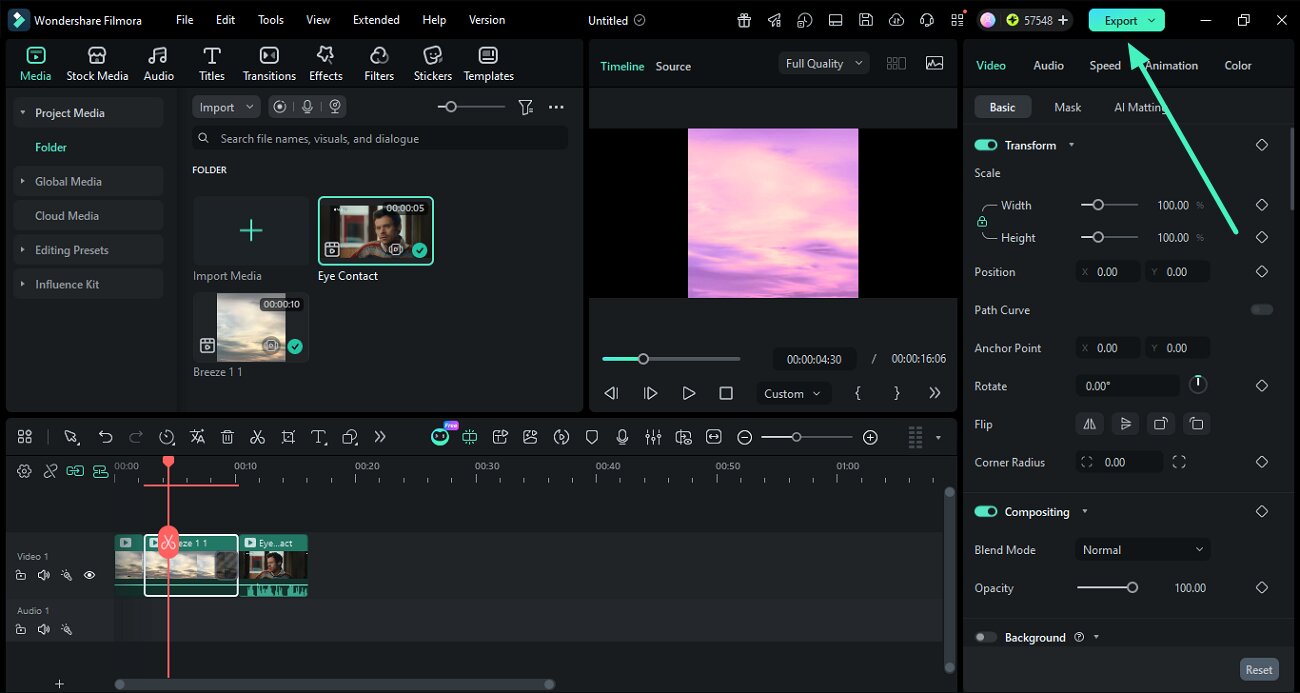1300x693 pixels.
Task: Open the Extended menu
Action: [x=376, y=20]
